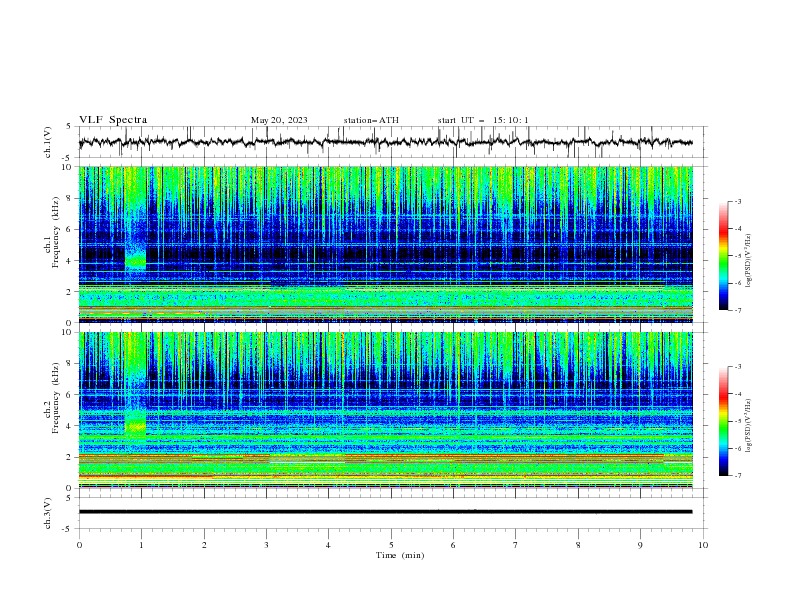Click the ch.1 colorbar 'log(PSD)(V²/Hz)' label
Image resolution: width=792 pixels, height=612 pixels.
pyautogui.click(x=748, y=261)
